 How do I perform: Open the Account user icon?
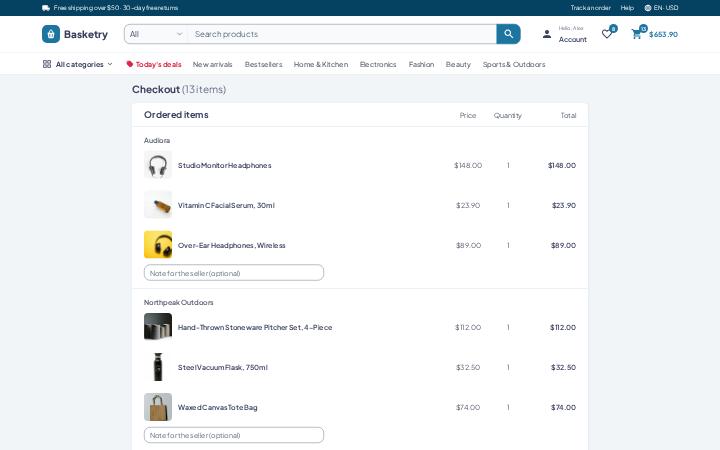coord(546,34)
